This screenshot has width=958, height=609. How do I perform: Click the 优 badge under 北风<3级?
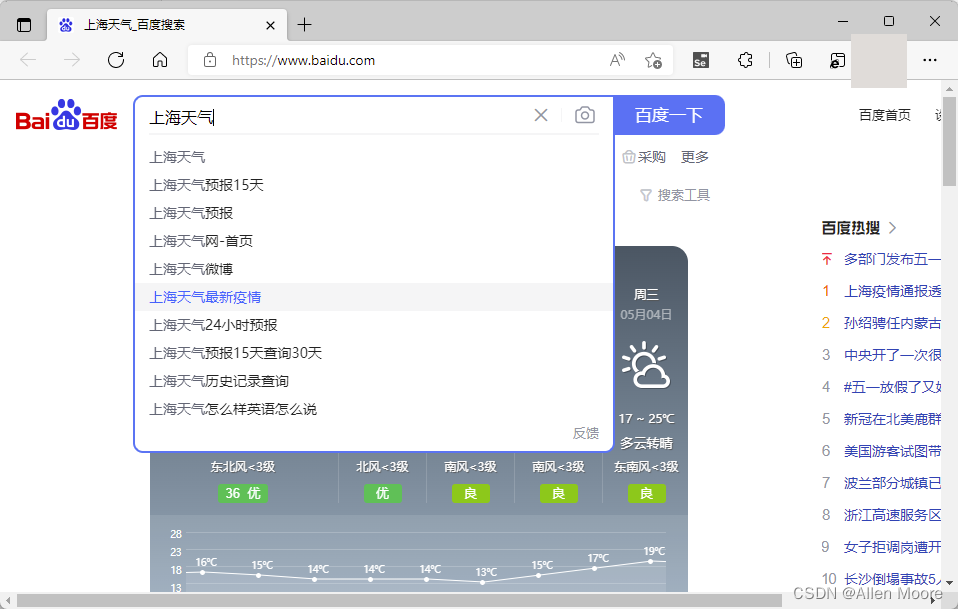(382, 493)
